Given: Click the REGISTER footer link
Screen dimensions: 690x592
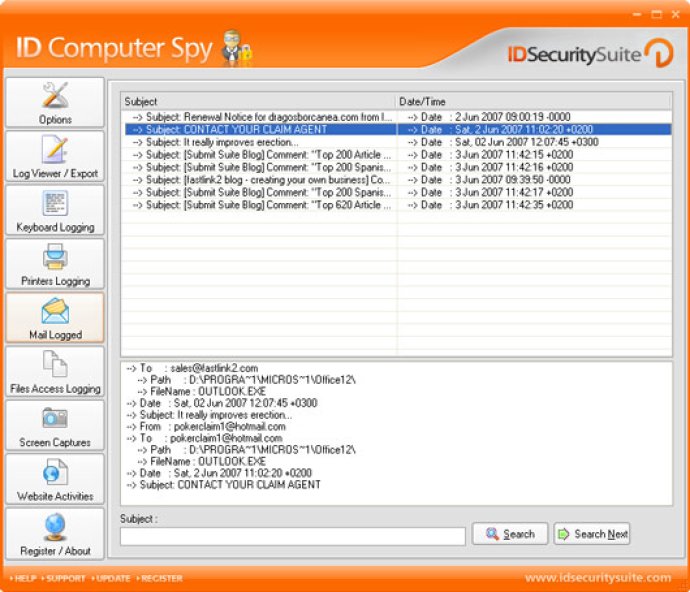Looking at the screenshot, I should tap(159, 578).
